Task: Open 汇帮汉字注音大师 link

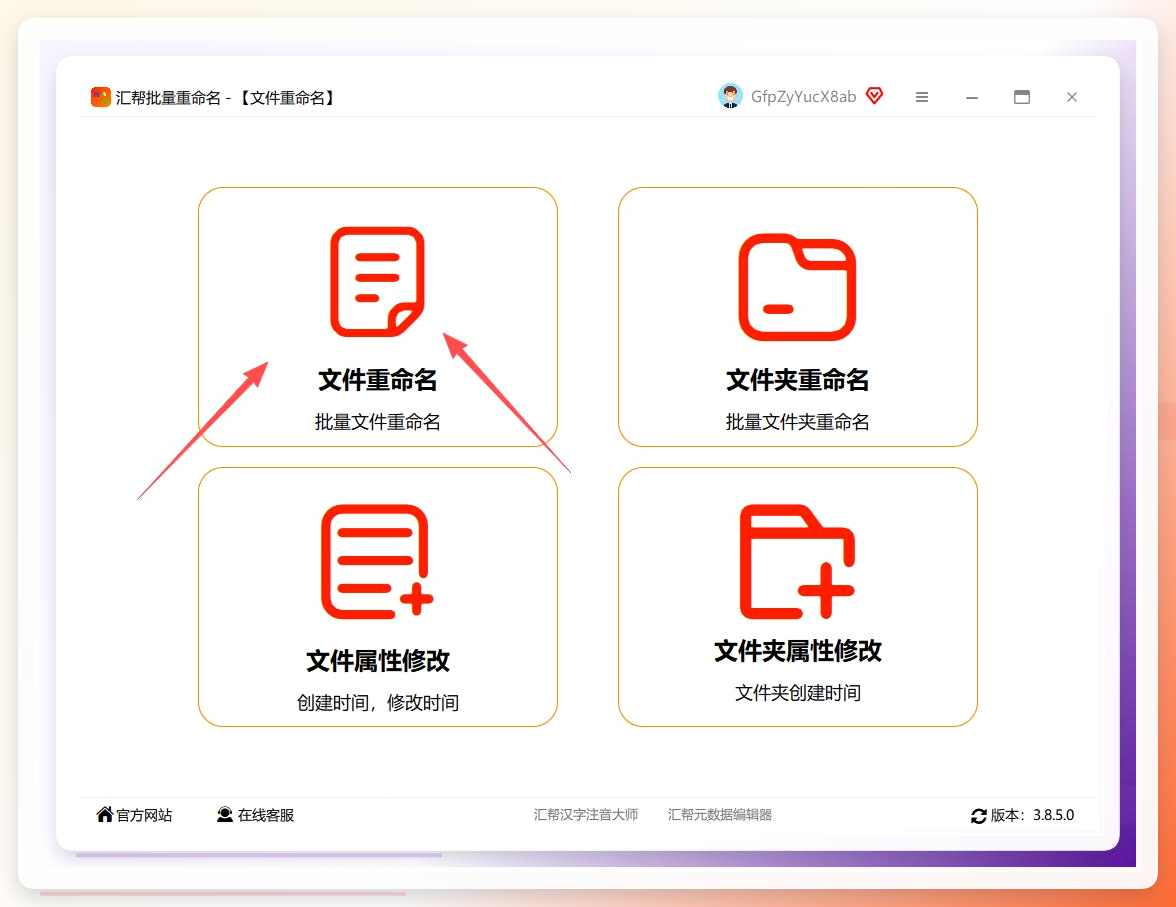Action: pyautogui.click(x=586, y=815)
